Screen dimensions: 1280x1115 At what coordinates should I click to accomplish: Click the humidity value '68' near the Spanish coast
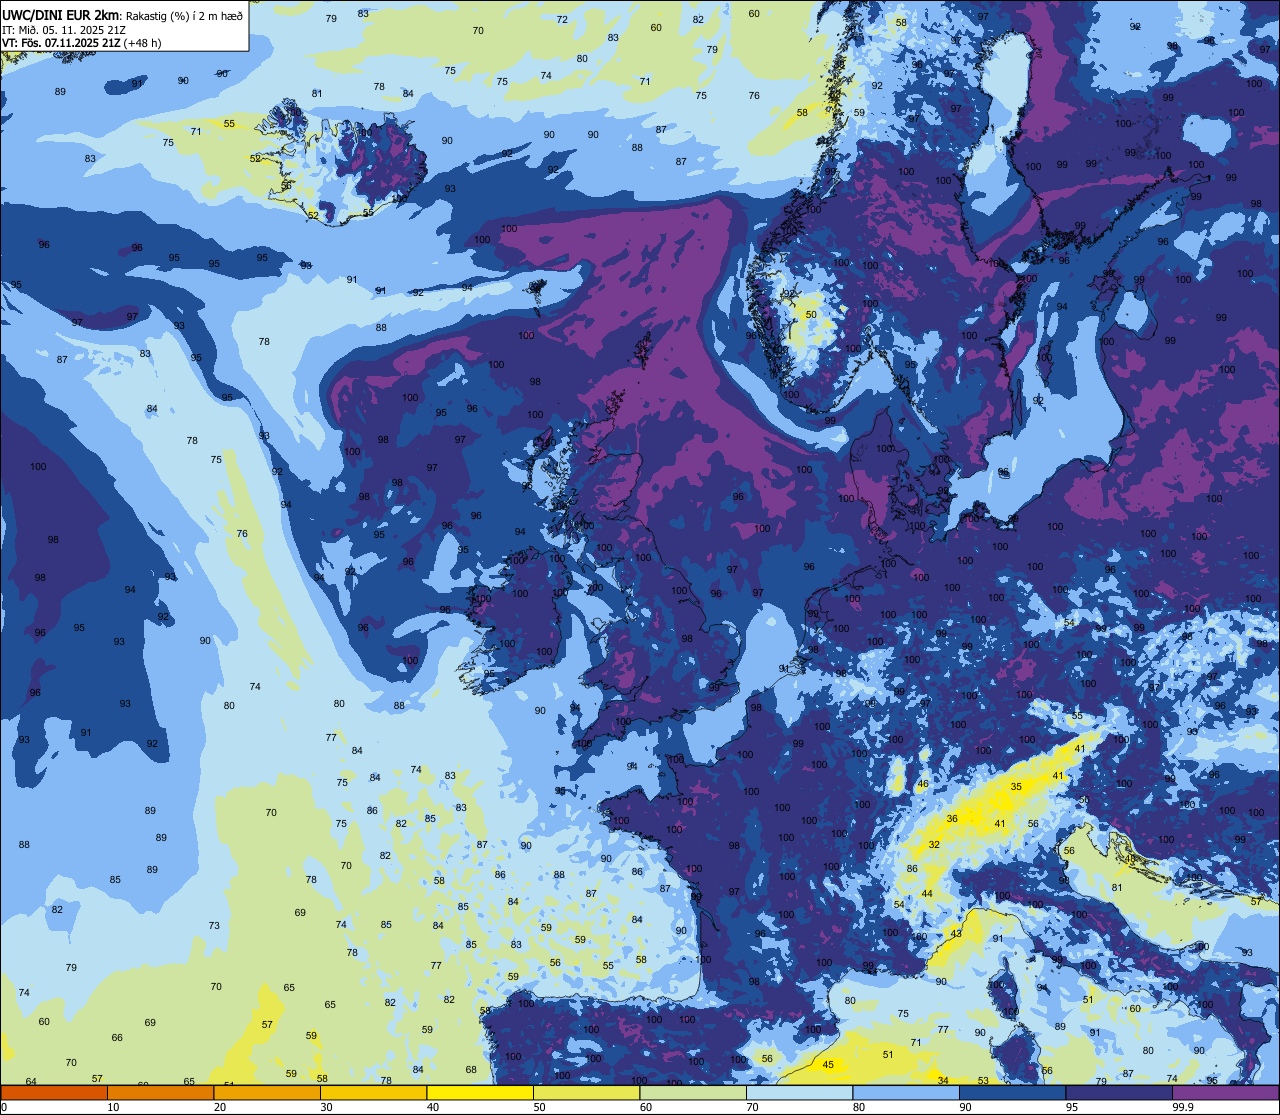[471, 1070]
